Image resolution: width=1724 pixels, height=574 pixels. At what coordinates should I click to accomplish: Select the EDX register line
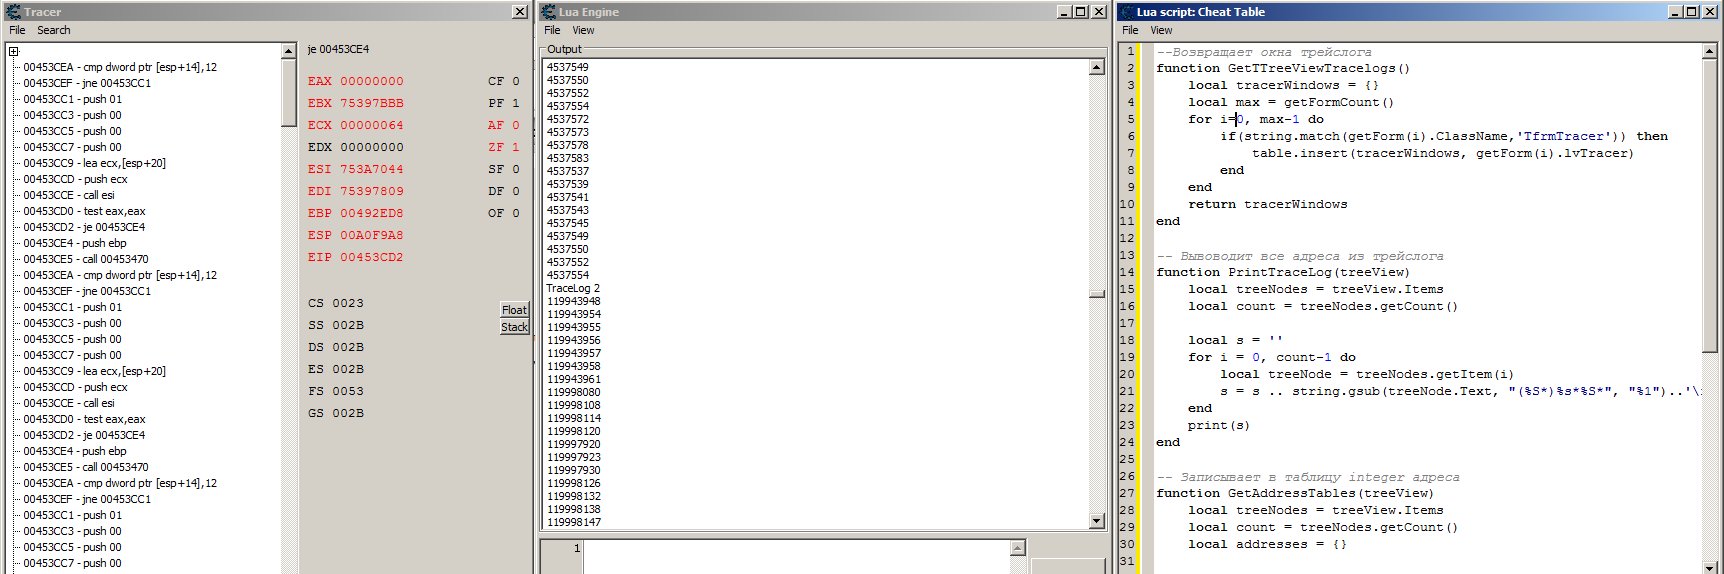(x=356, y=147)
